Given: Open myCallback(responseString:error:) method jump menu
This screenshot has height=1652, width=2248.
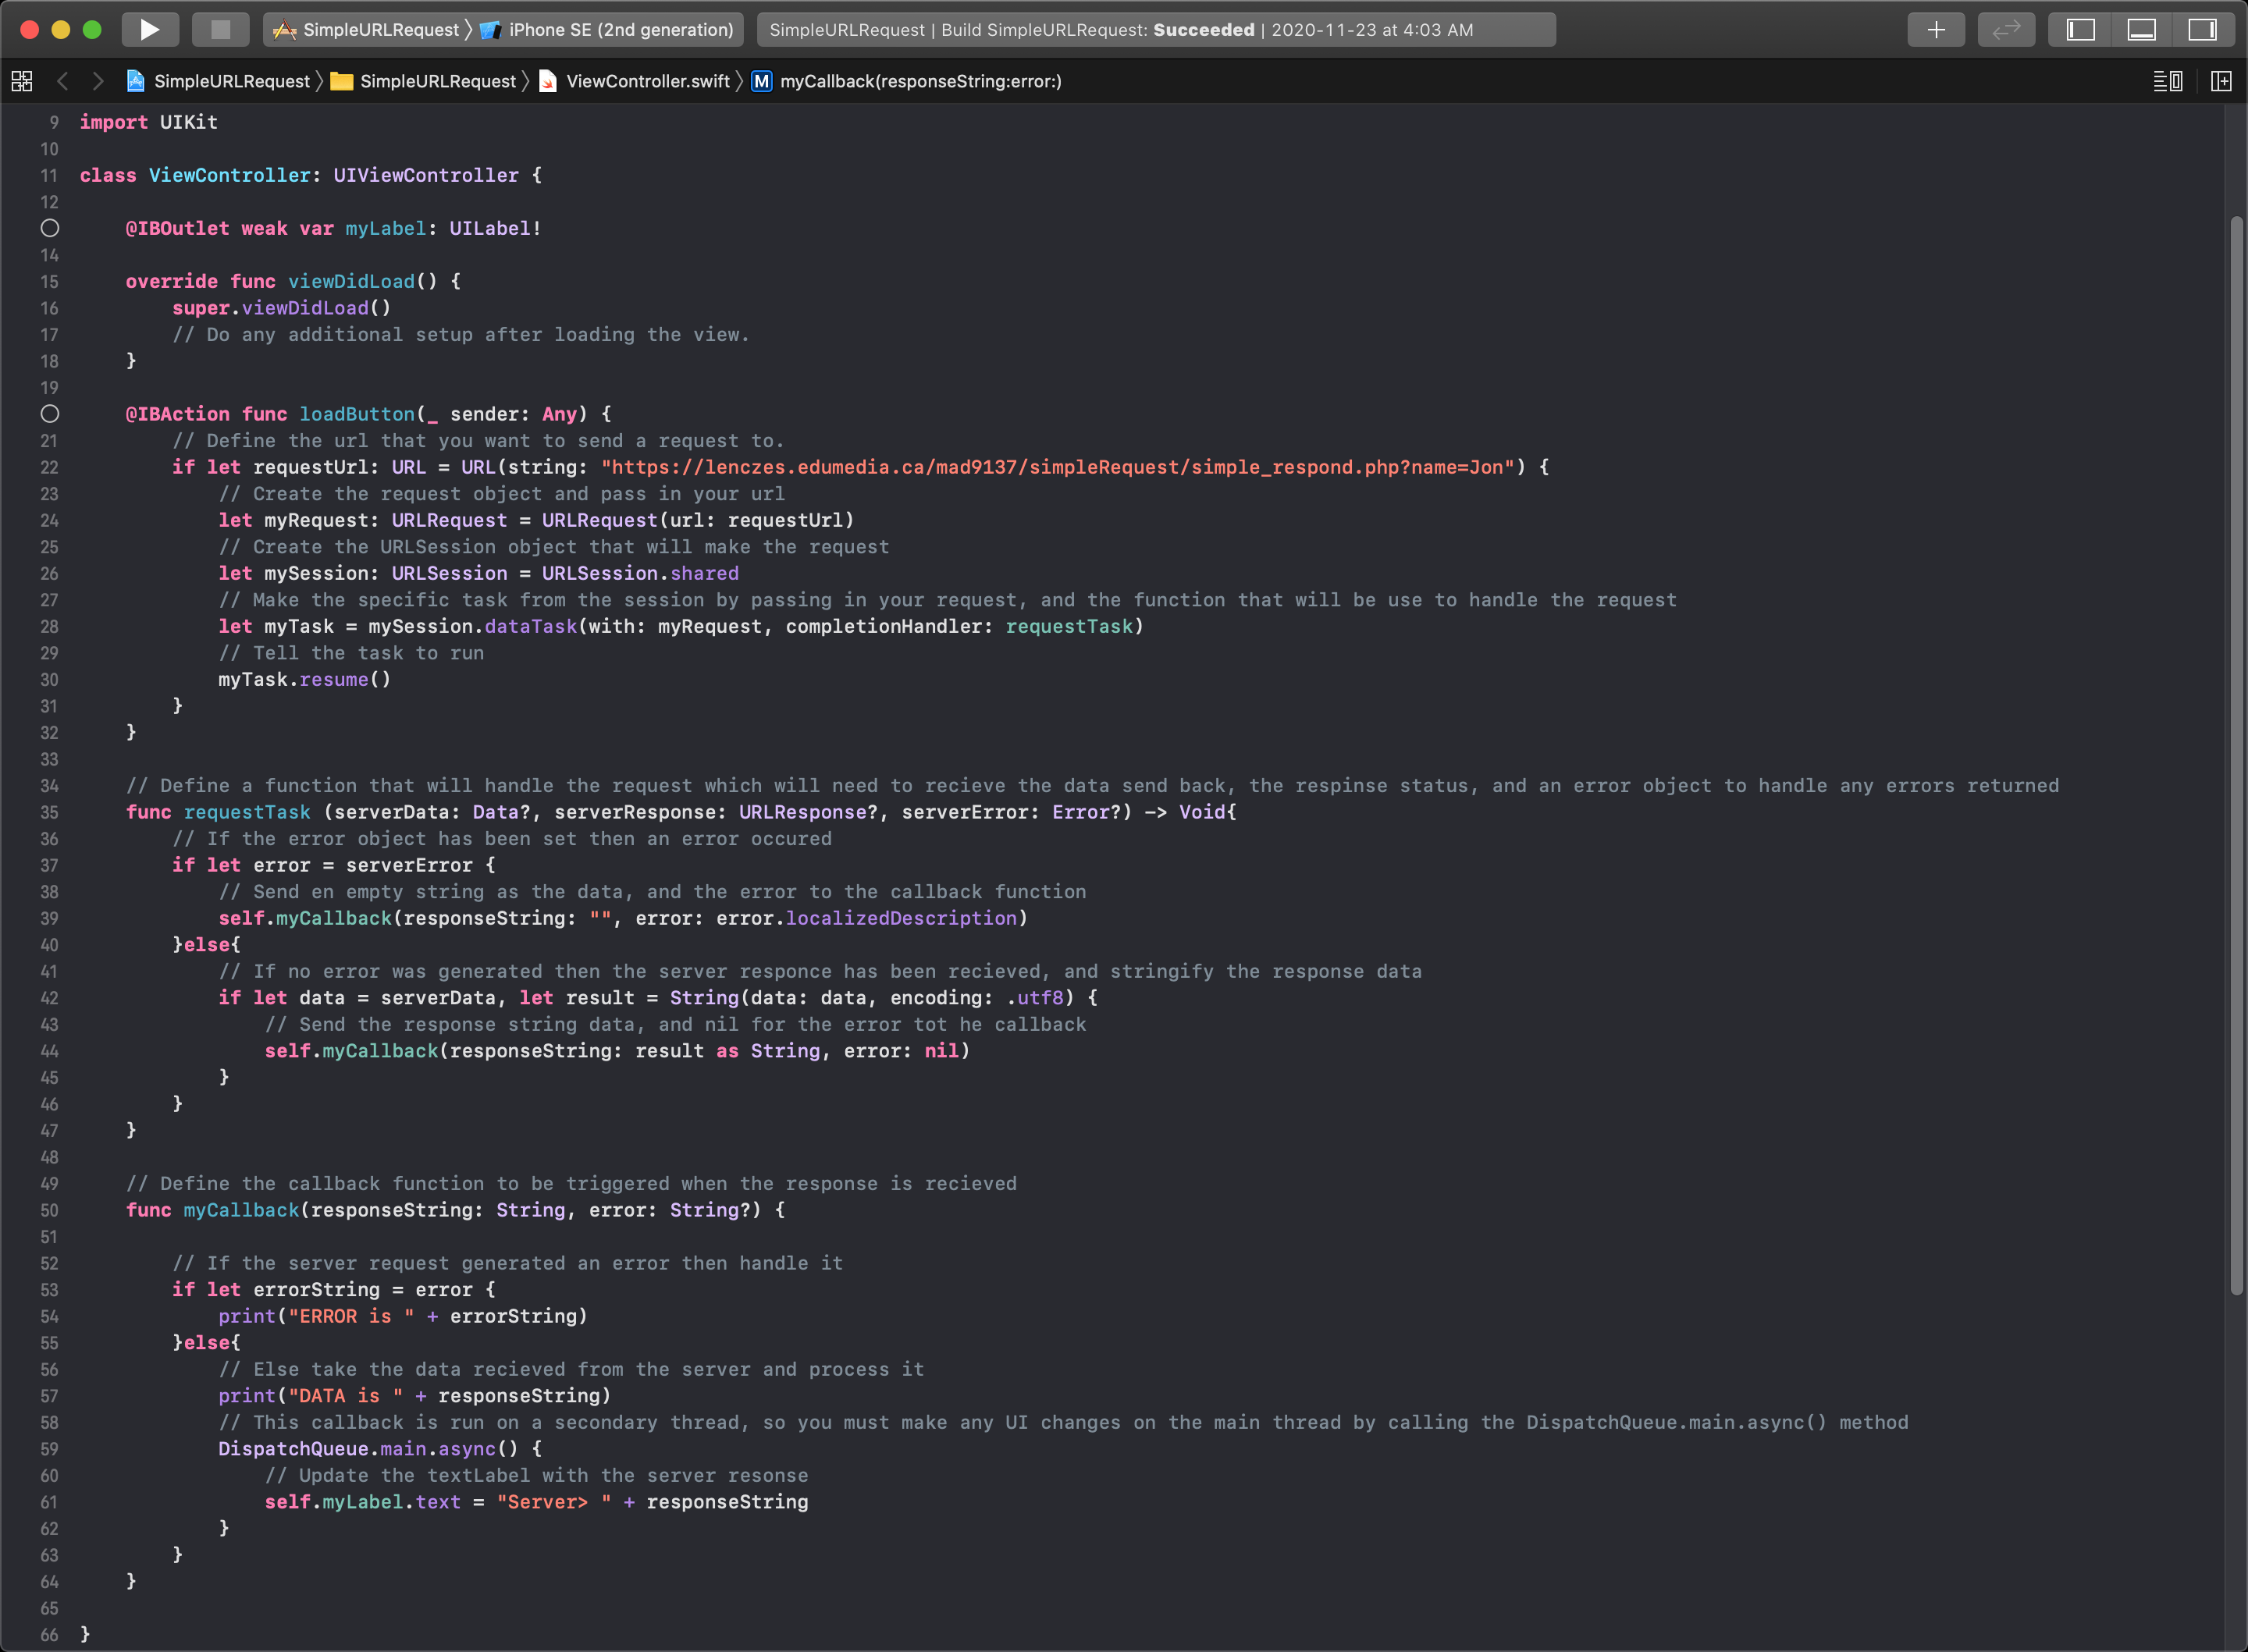Looking at the screenshot, I should coord(907,81).
